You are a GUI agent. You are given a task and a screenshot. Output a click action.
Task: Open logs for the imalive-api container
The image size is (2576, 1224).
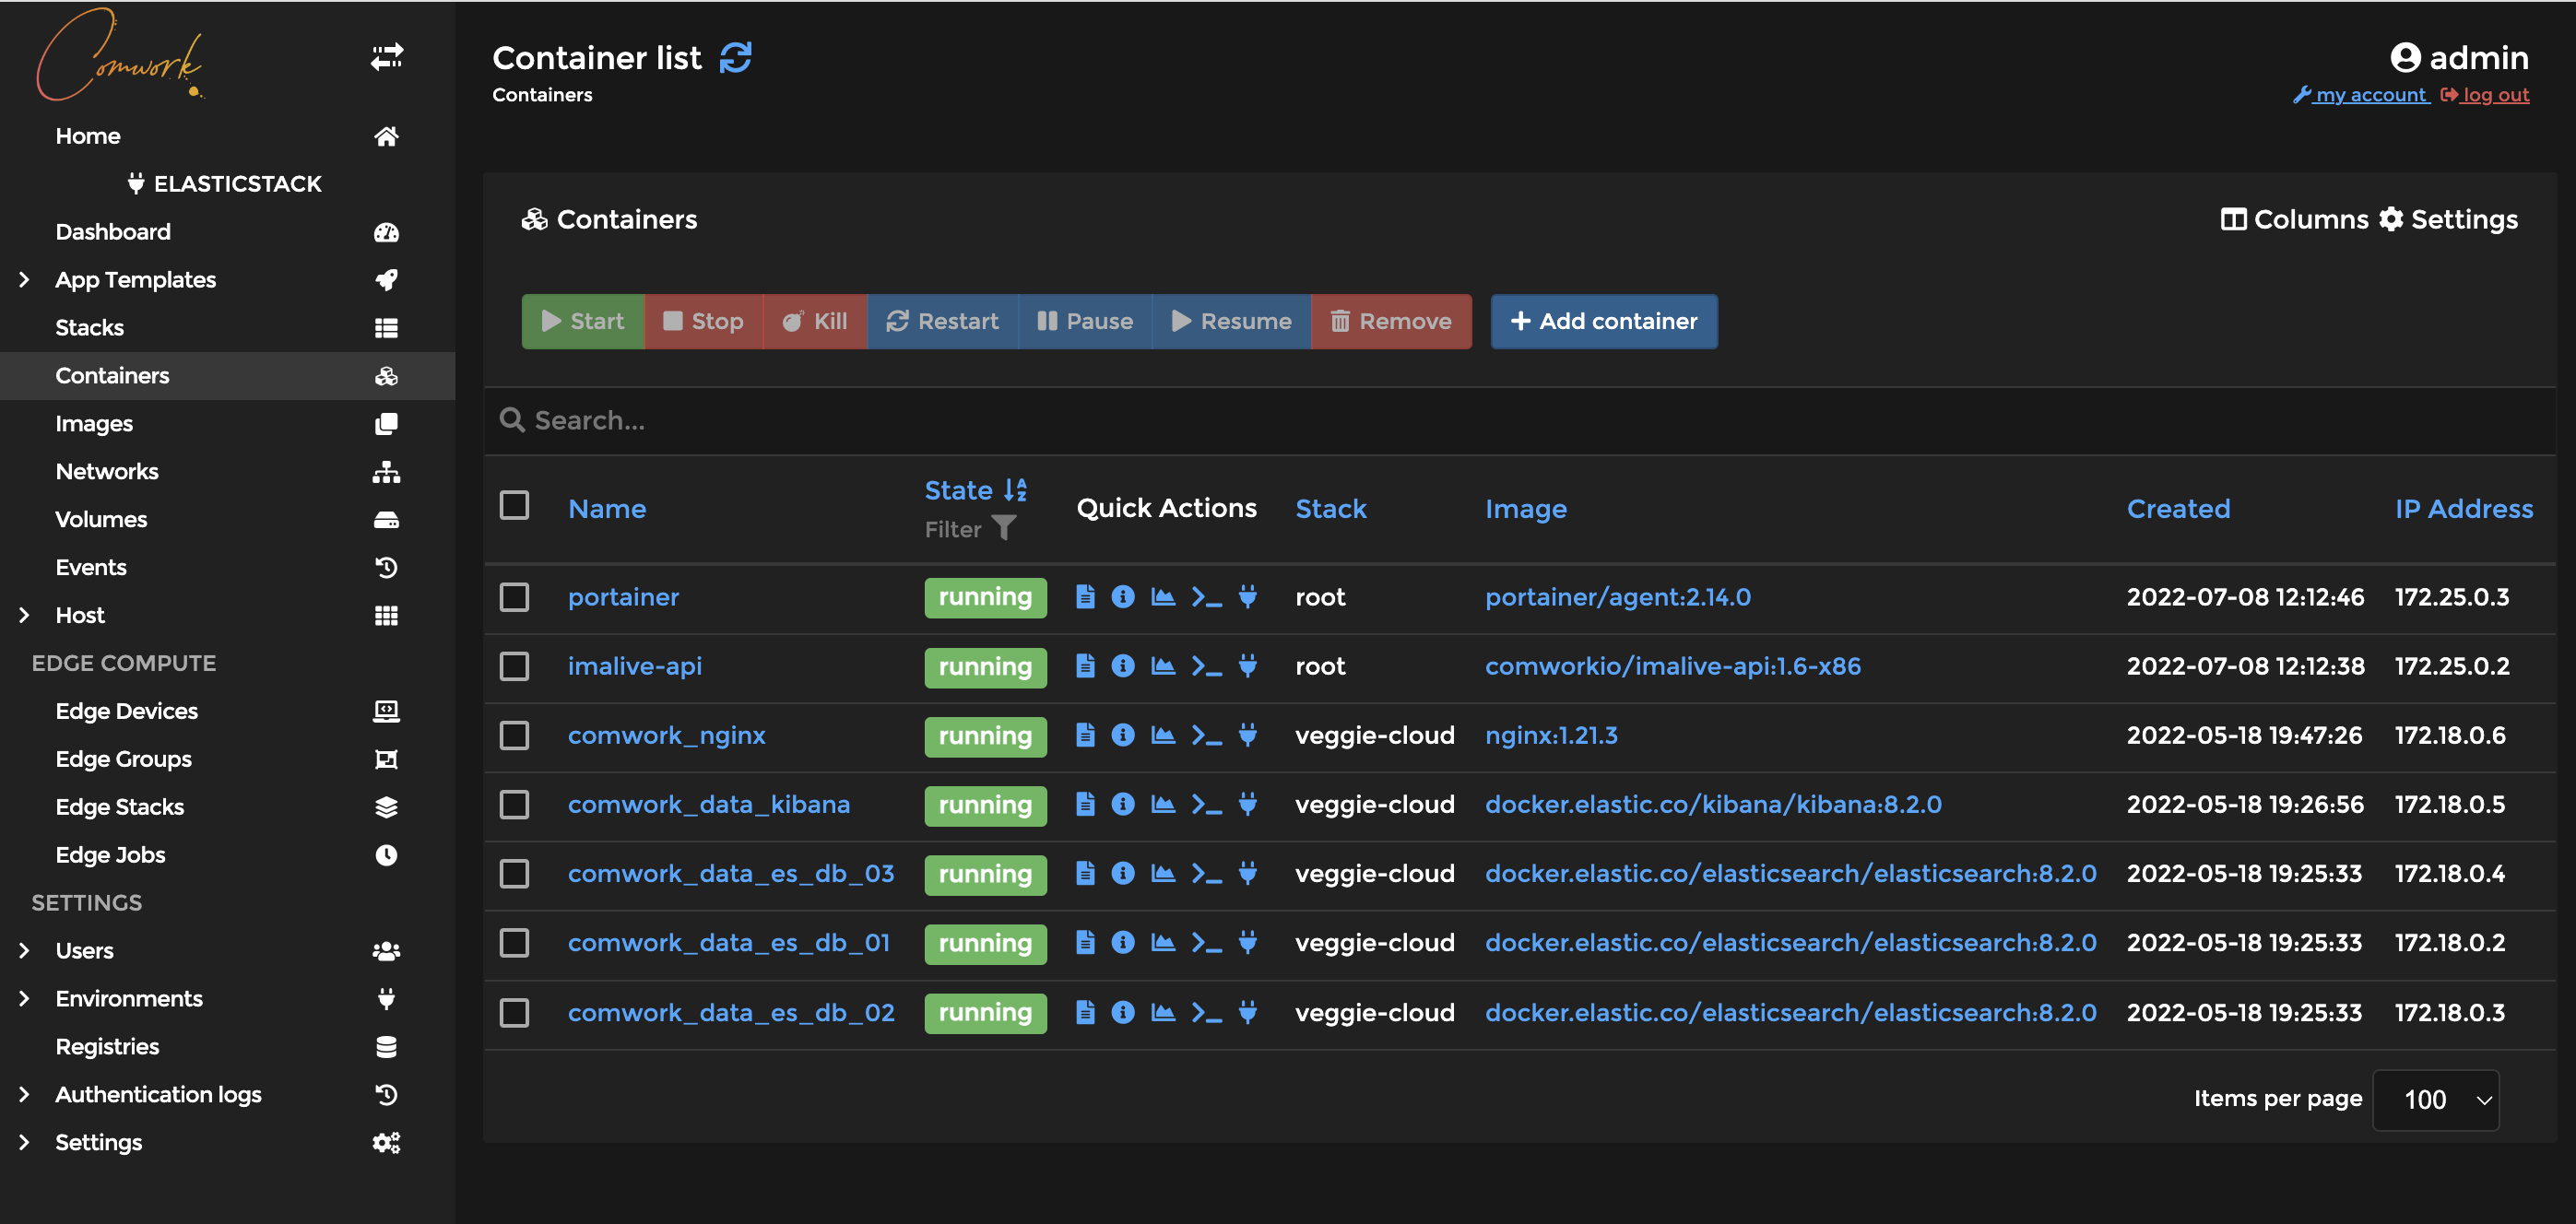(x=1085, y=666)
